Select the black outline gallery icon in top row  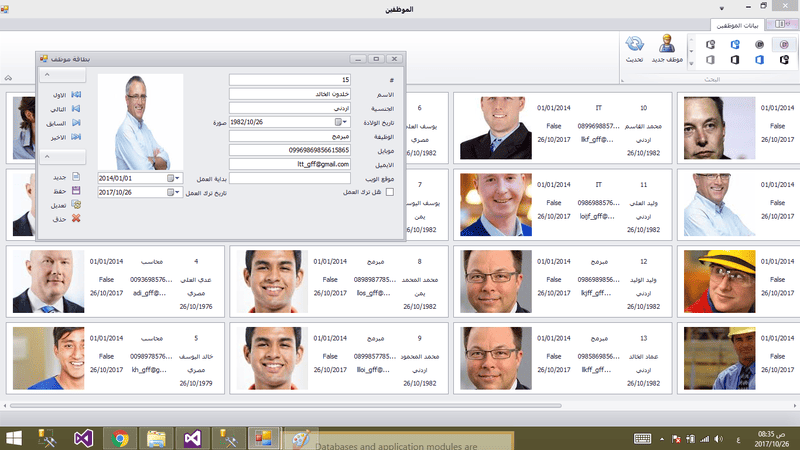(710, 44)
